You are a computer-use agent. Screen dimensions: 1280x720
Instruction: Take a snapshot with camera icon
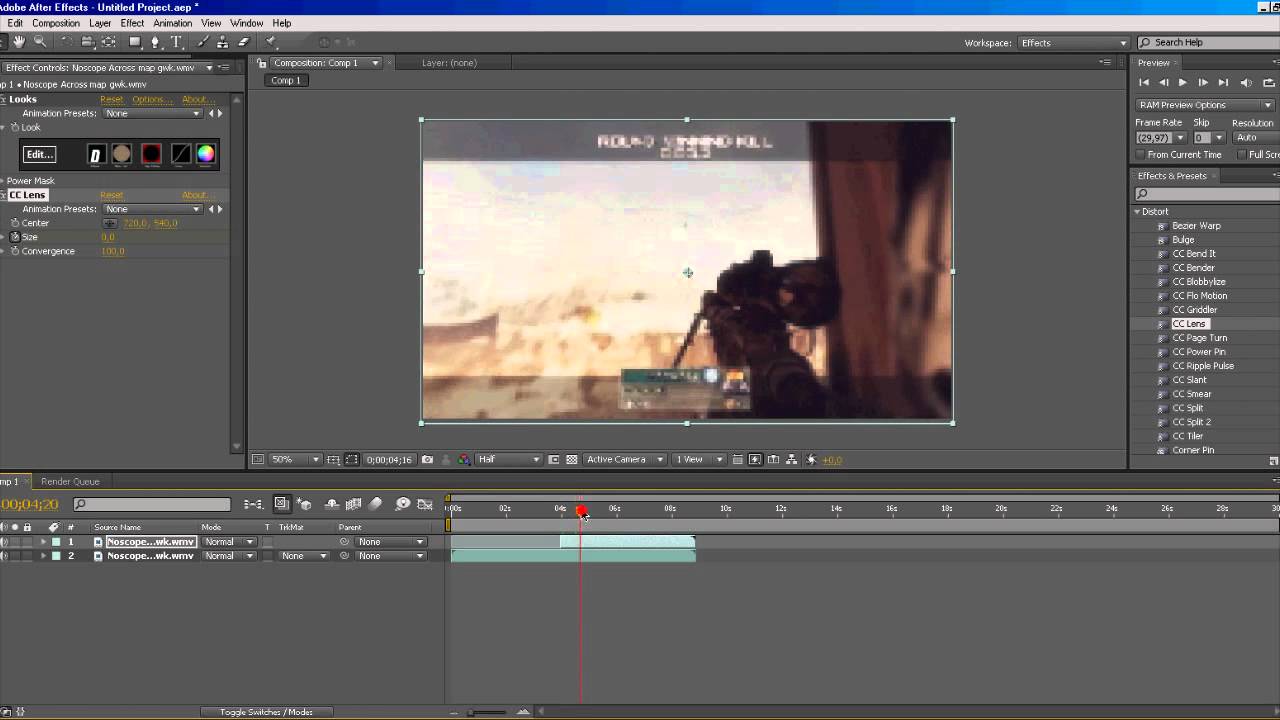pos(428,460)
